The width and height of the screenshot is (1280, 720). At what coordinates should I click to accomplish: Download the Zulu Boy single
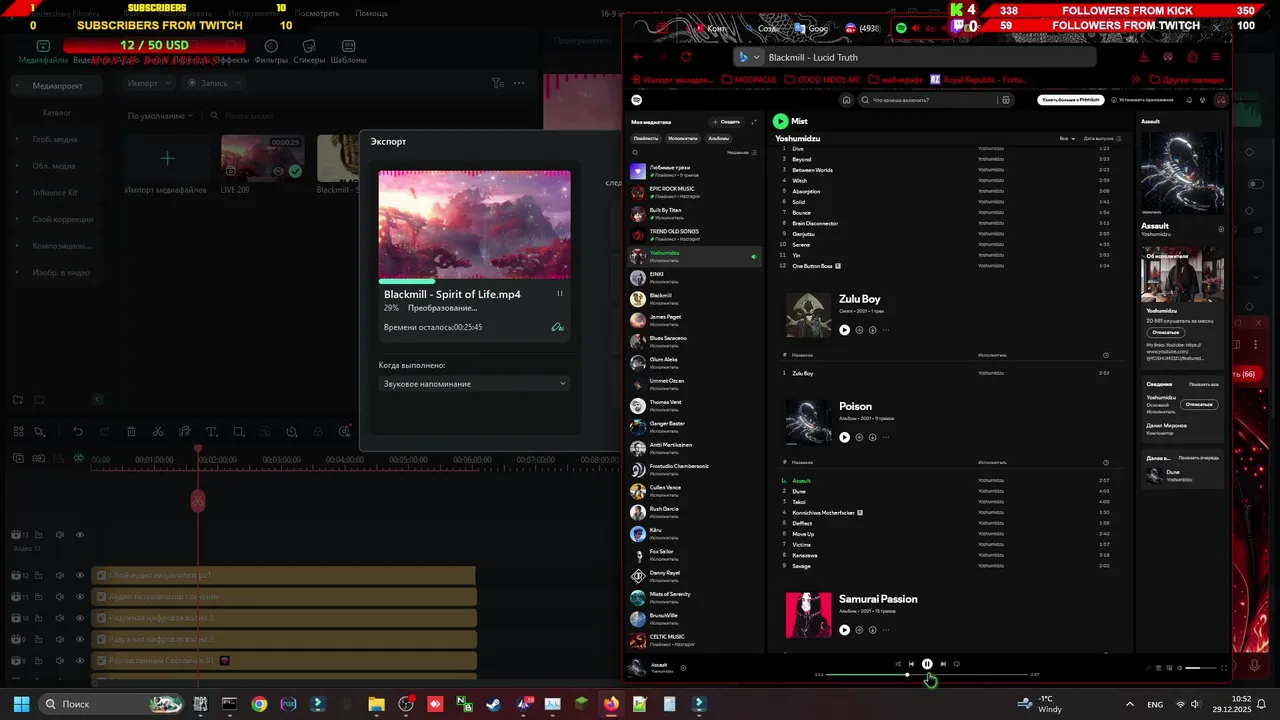point(872,330)
